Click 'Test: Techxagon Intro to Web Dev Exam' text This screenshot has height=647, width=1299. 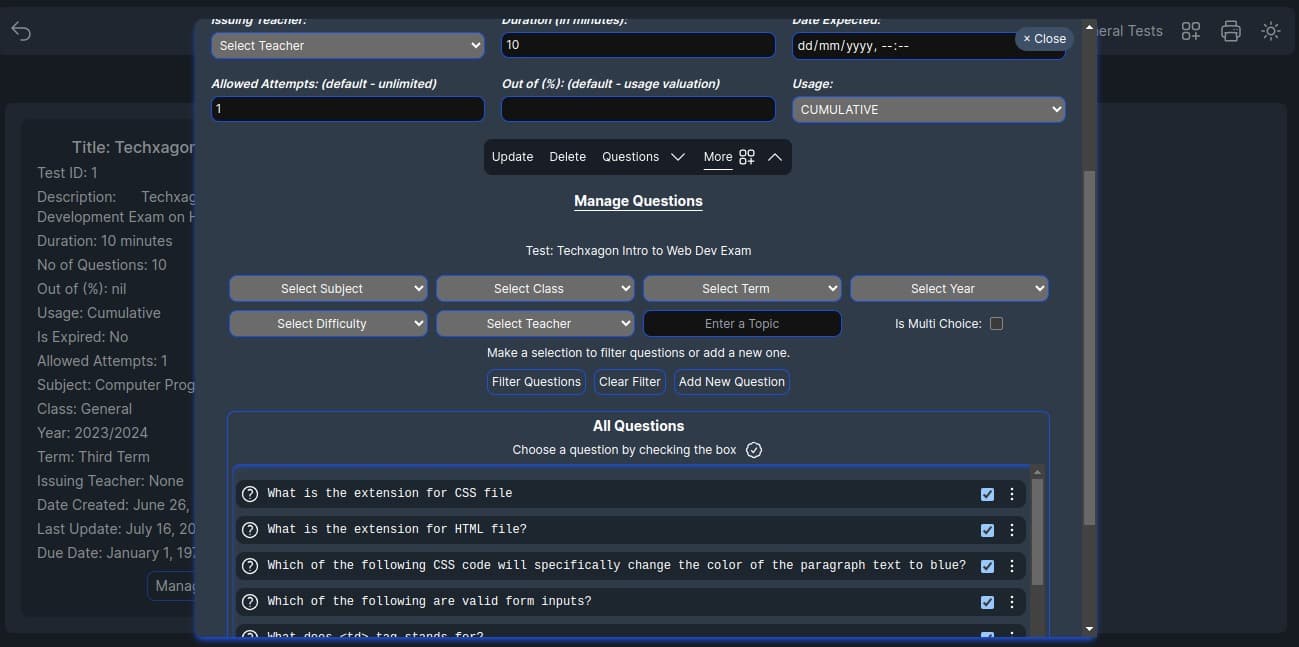click(638, 251)
